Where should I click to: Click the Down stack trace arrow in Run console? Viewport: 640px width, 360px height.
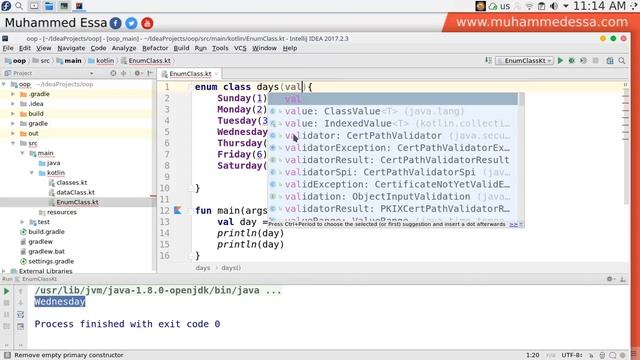pos(20,303)
